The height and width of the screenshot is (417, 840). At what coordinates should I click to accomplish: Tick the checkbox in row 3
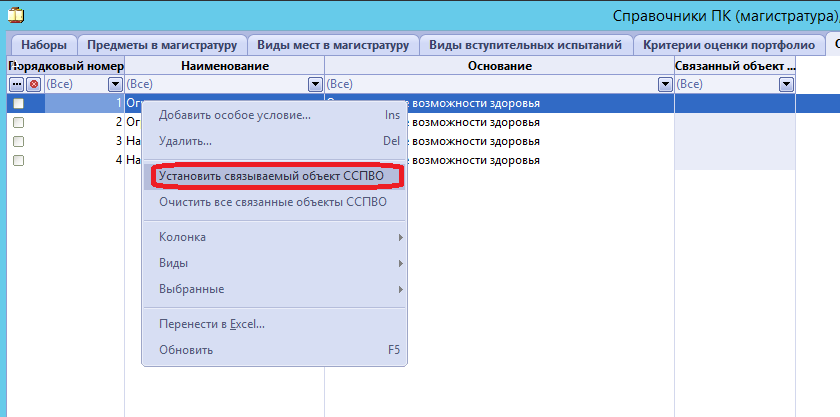(18, 142)
